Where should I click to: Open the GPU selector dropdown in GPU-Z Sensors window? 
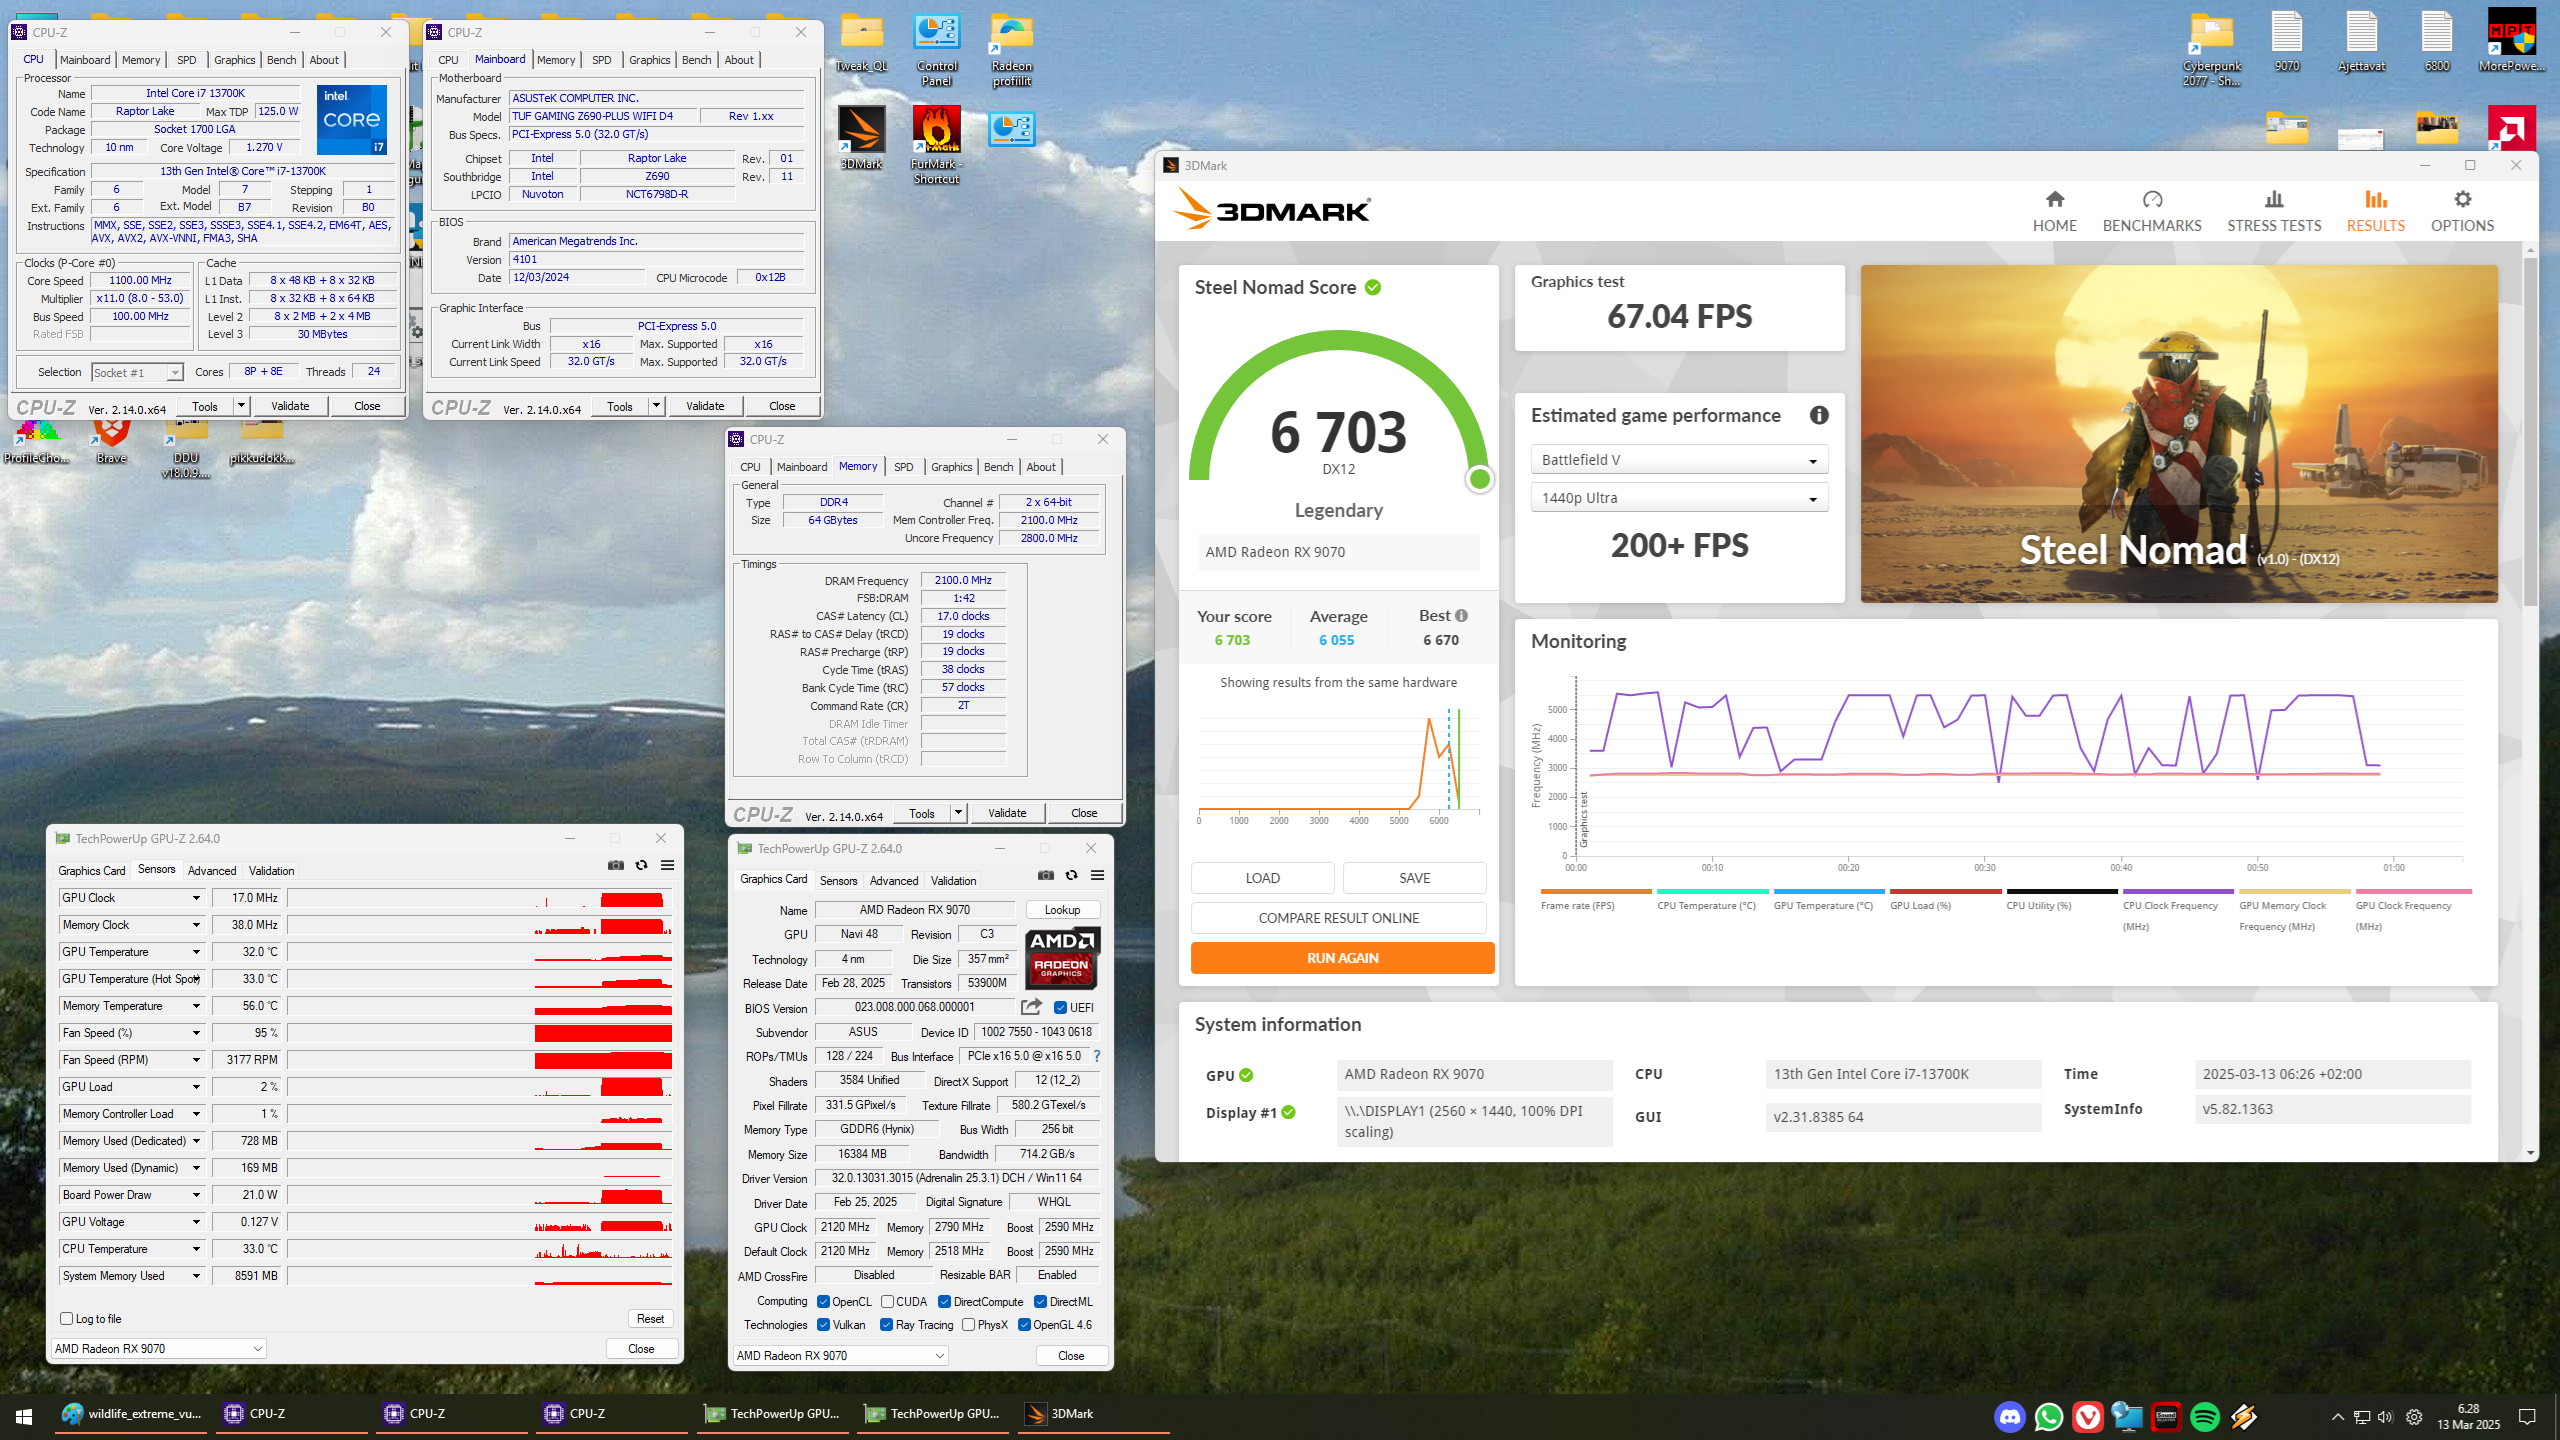point(159,1348)
